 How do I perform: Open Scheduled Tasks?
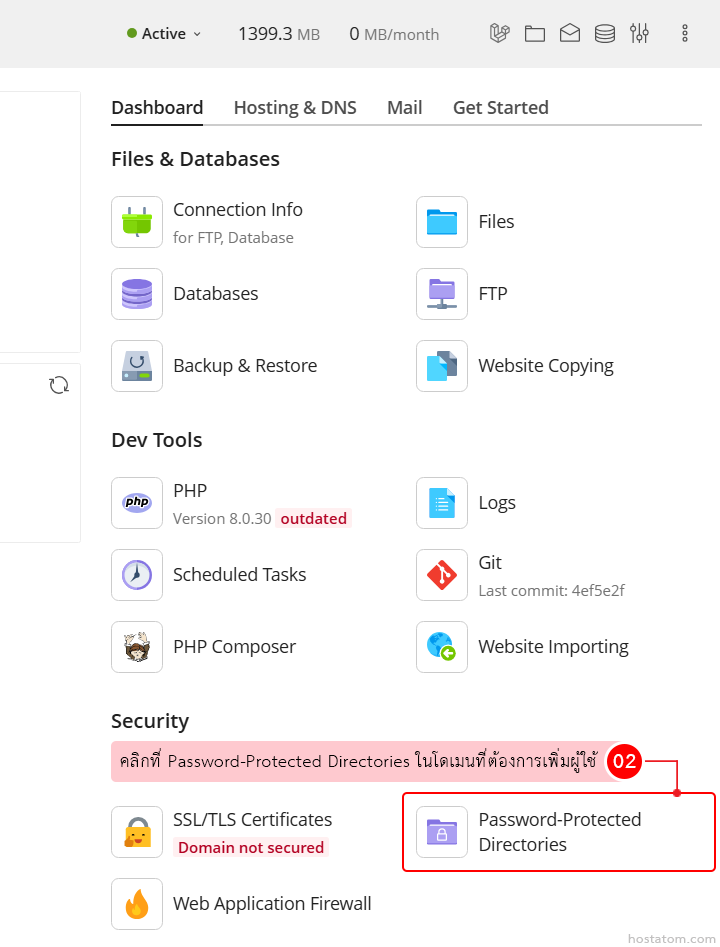pos(239,575)
